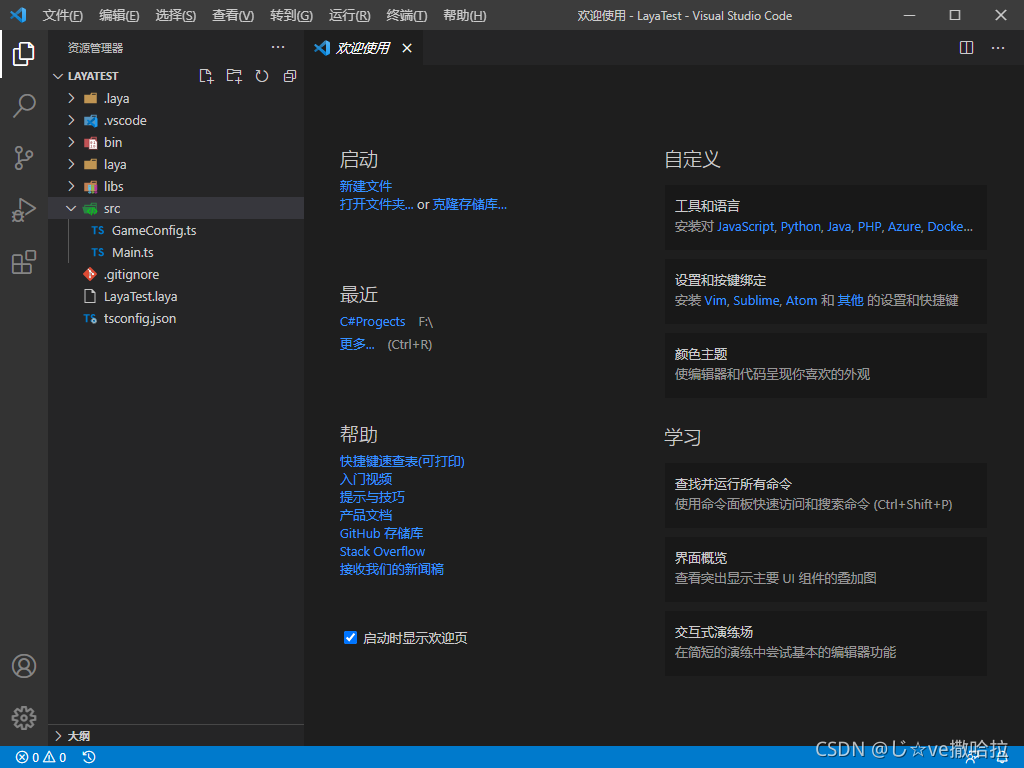This screenshot has height=768, width=1024.
Task: Expand the .laya folder
Action: coord(71,98)
